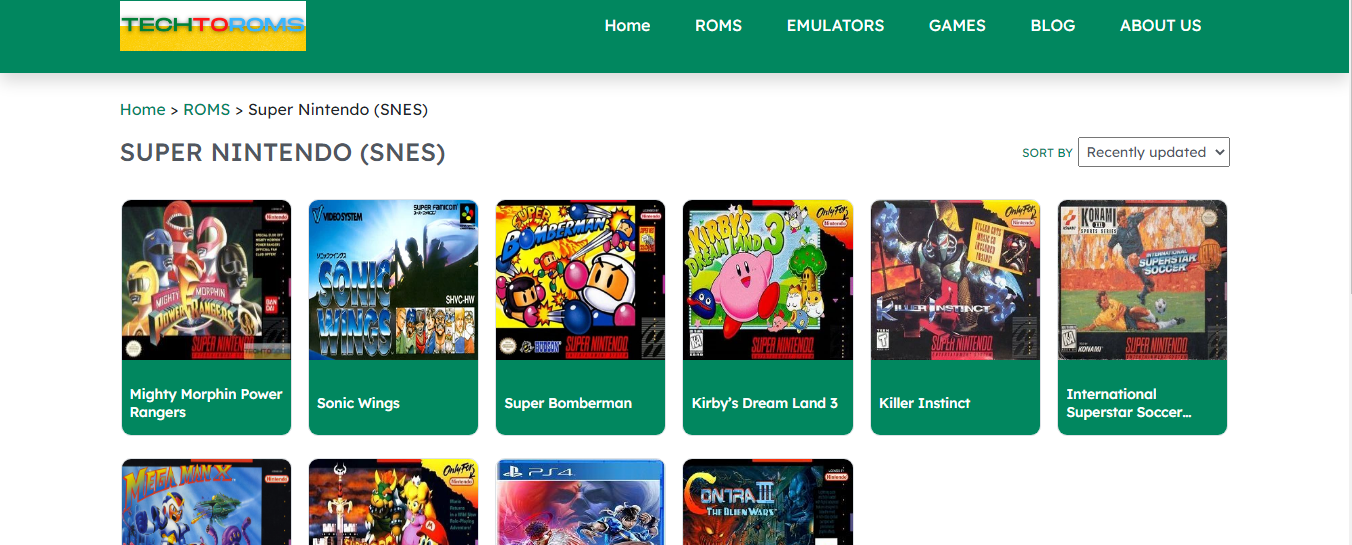The width and height of the screenshot is (1352, 545).
Task: Open the ROMS menu item
Action: (x=718, y=26)
